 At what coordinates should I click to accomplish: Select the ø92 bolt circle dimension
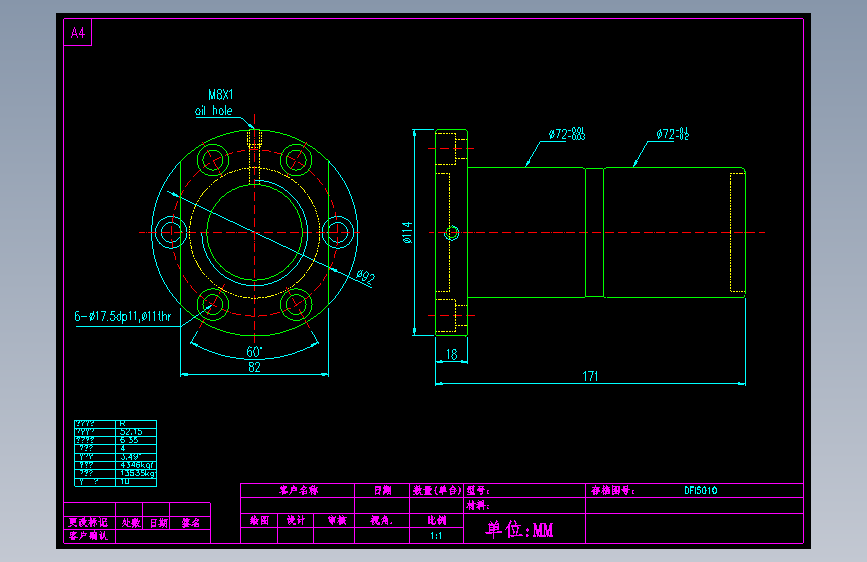coord(365,277)
